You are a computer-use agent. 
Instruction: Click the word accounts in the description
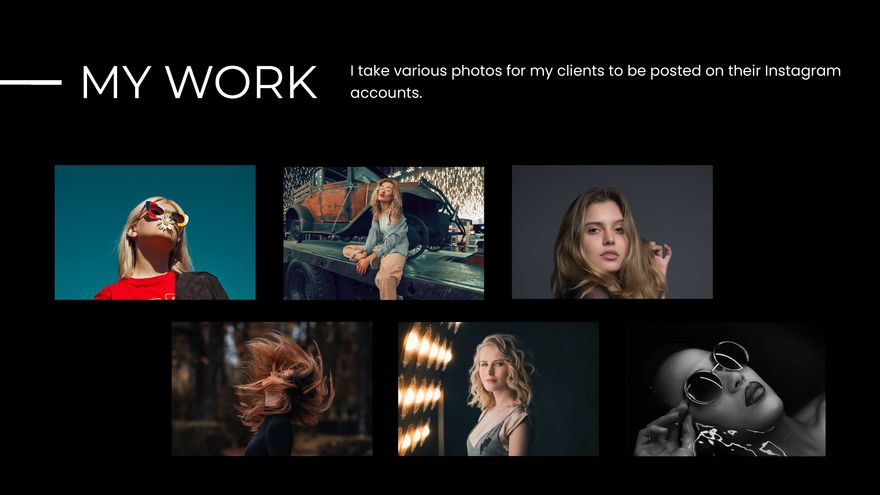tap(385, 93)
